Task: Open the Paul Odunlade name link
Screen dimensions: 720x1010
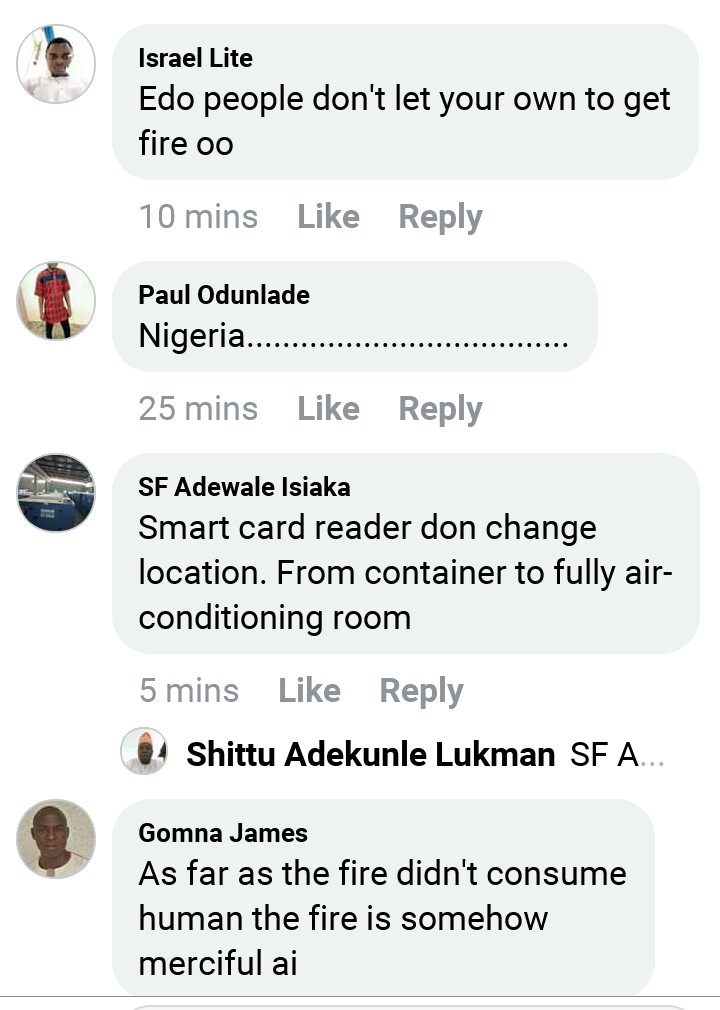Action: tap(224, 295)
